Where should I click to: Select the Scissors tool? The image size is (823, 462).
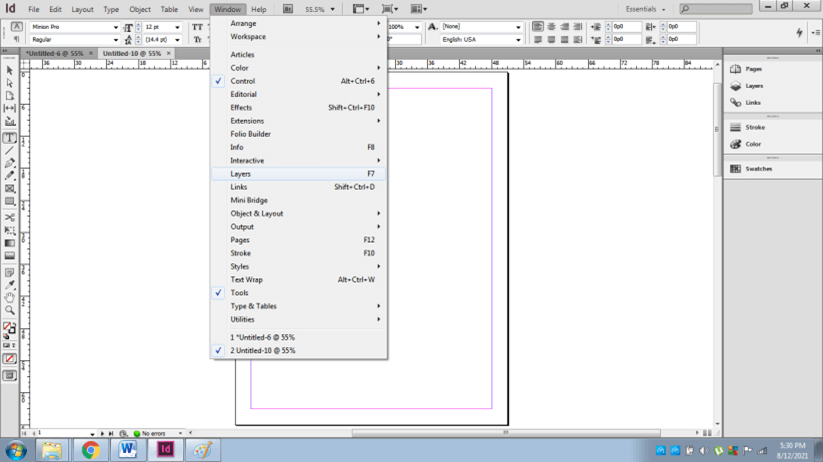pos(9,217)
